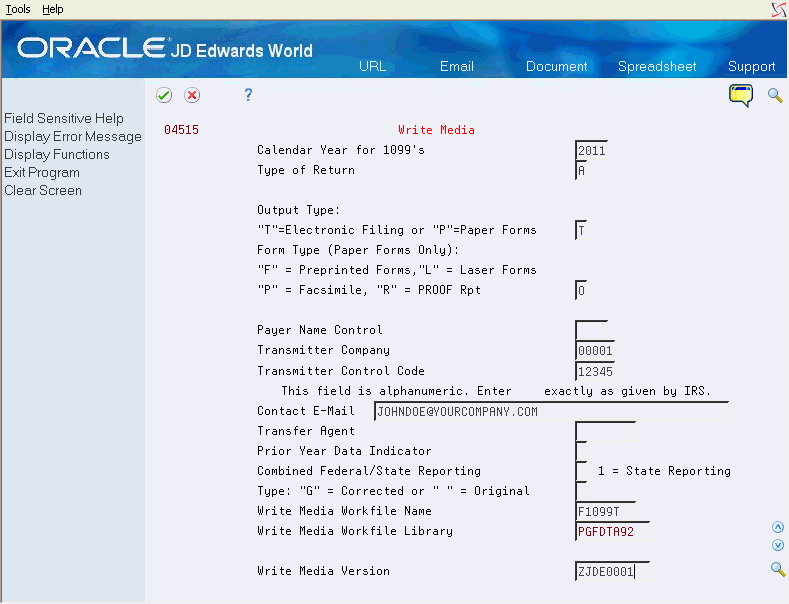Open the blue question mark help icon
789x604 pixels.
[248, 95]
